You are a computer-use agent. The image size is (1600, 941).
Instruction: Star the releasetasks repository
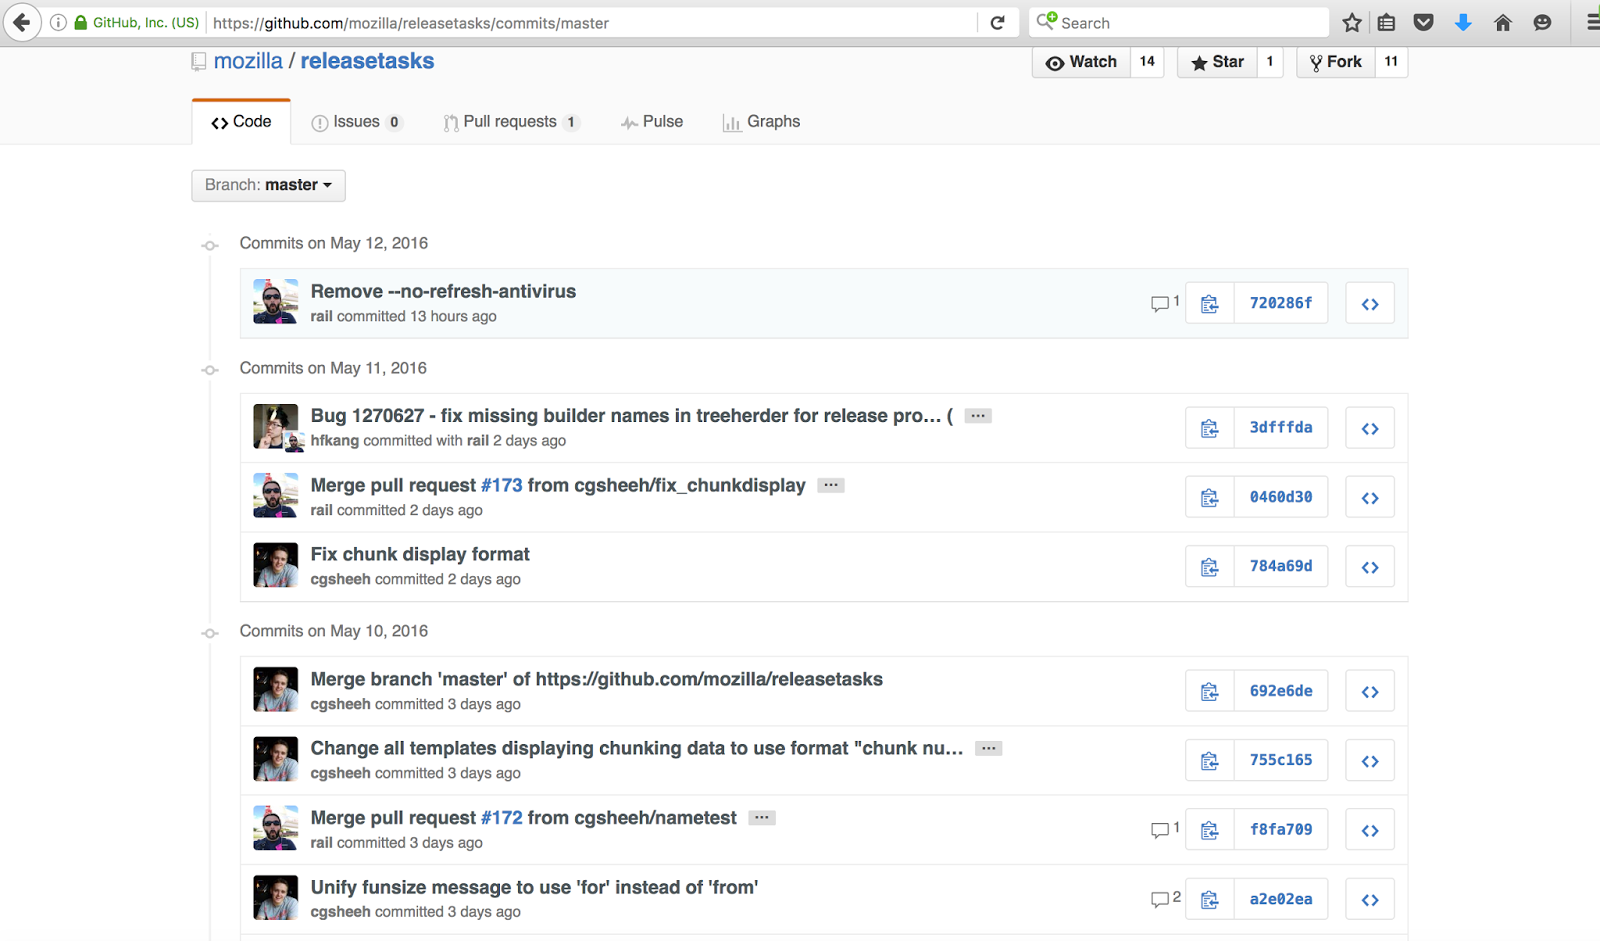pyautogui.click(x=1217, y=62)
